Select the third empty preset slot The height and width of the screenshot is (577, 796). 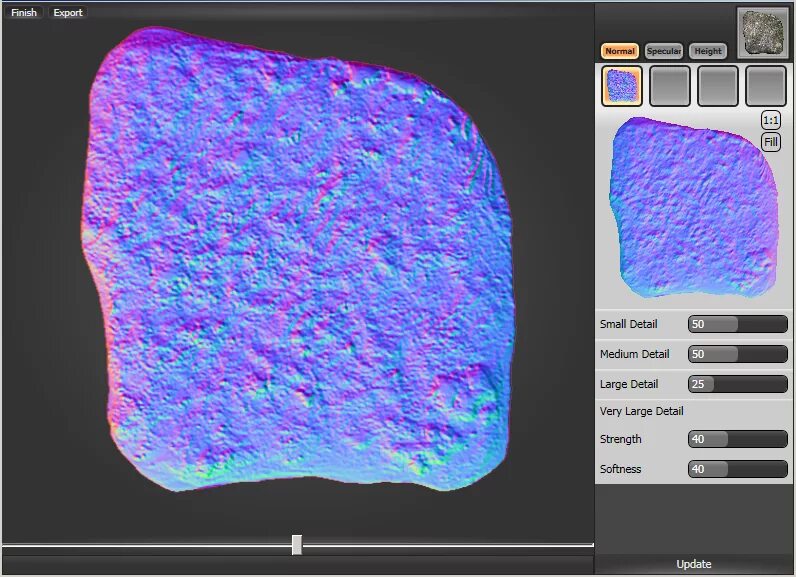coord(717,86)
